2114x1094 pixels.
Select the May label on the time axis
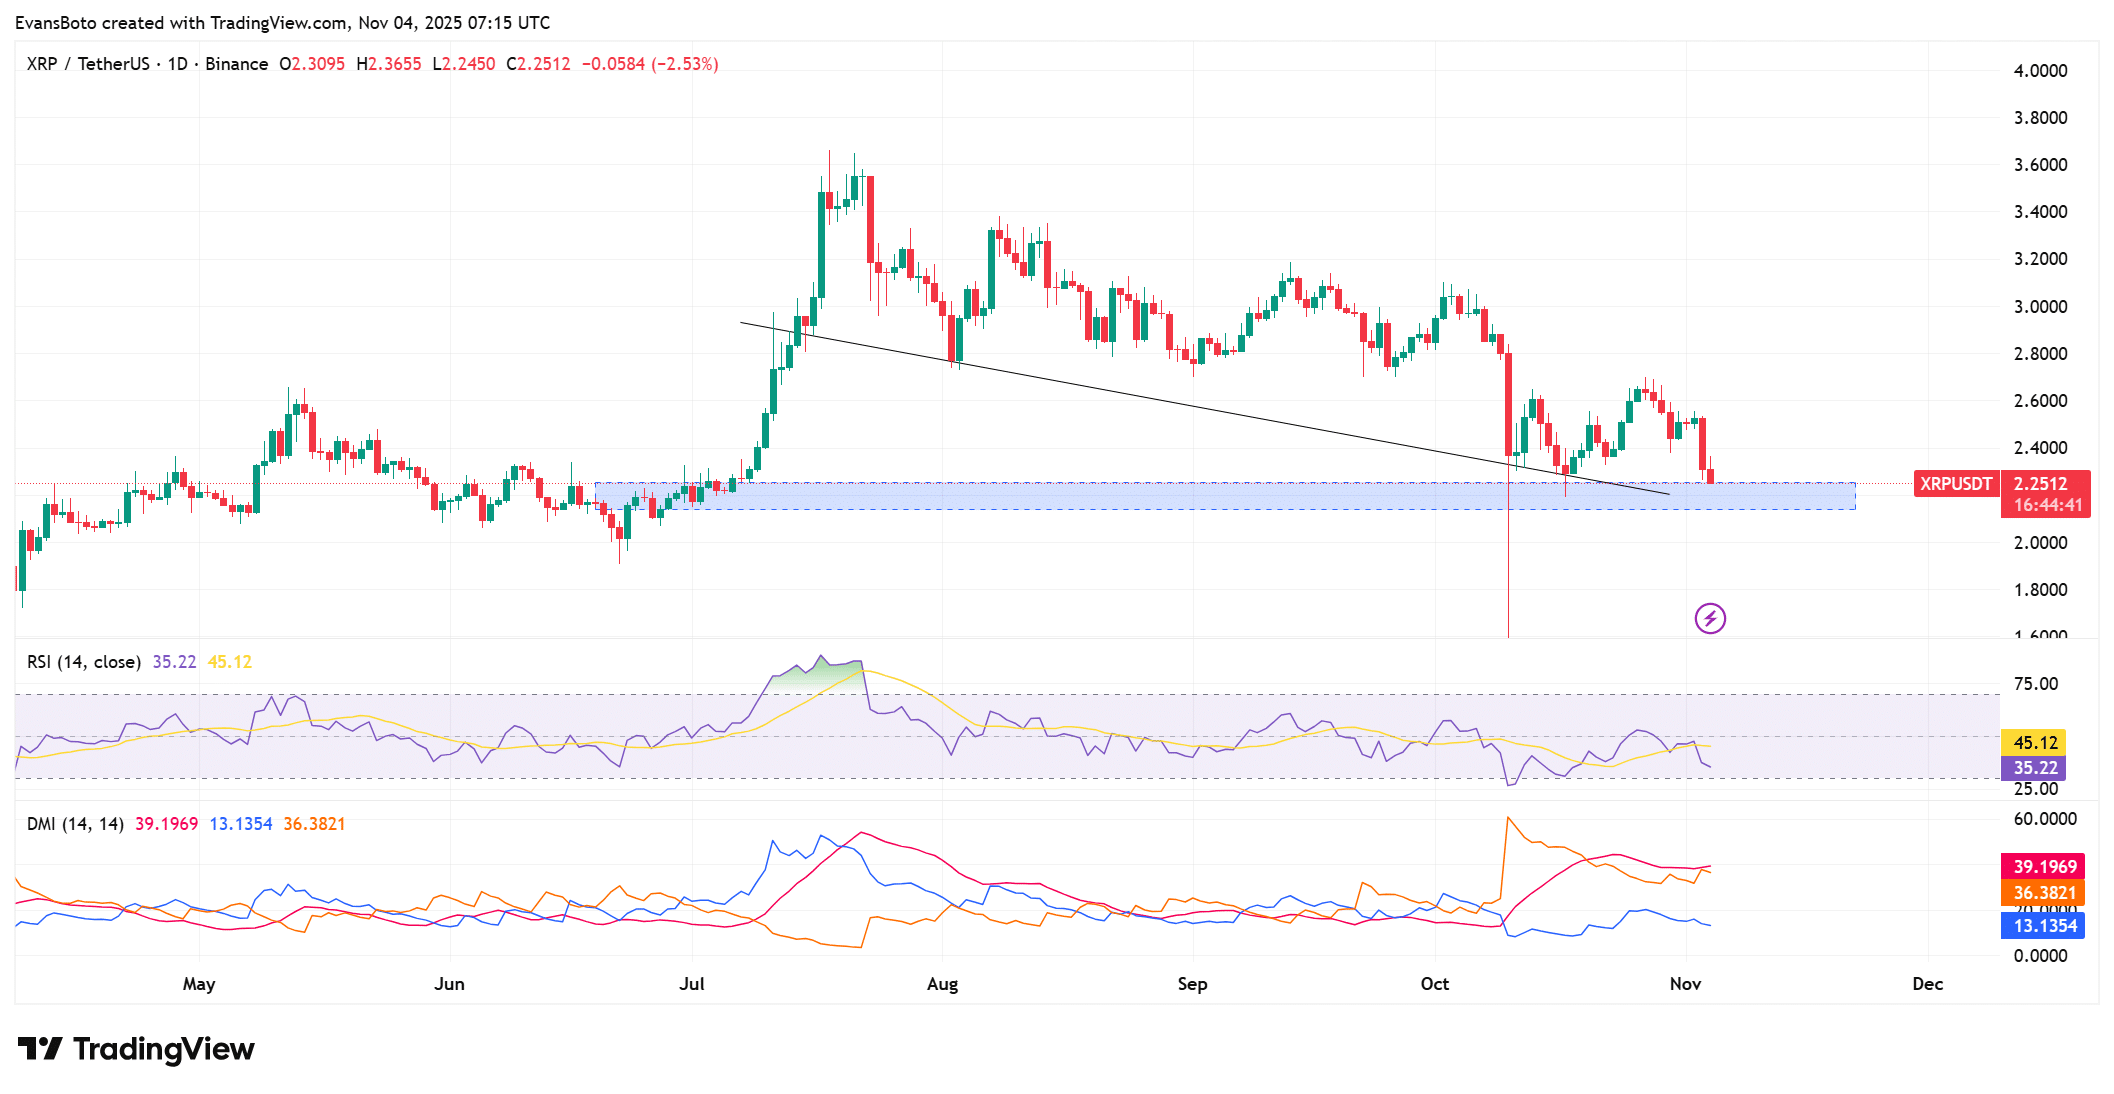point(199,984)
